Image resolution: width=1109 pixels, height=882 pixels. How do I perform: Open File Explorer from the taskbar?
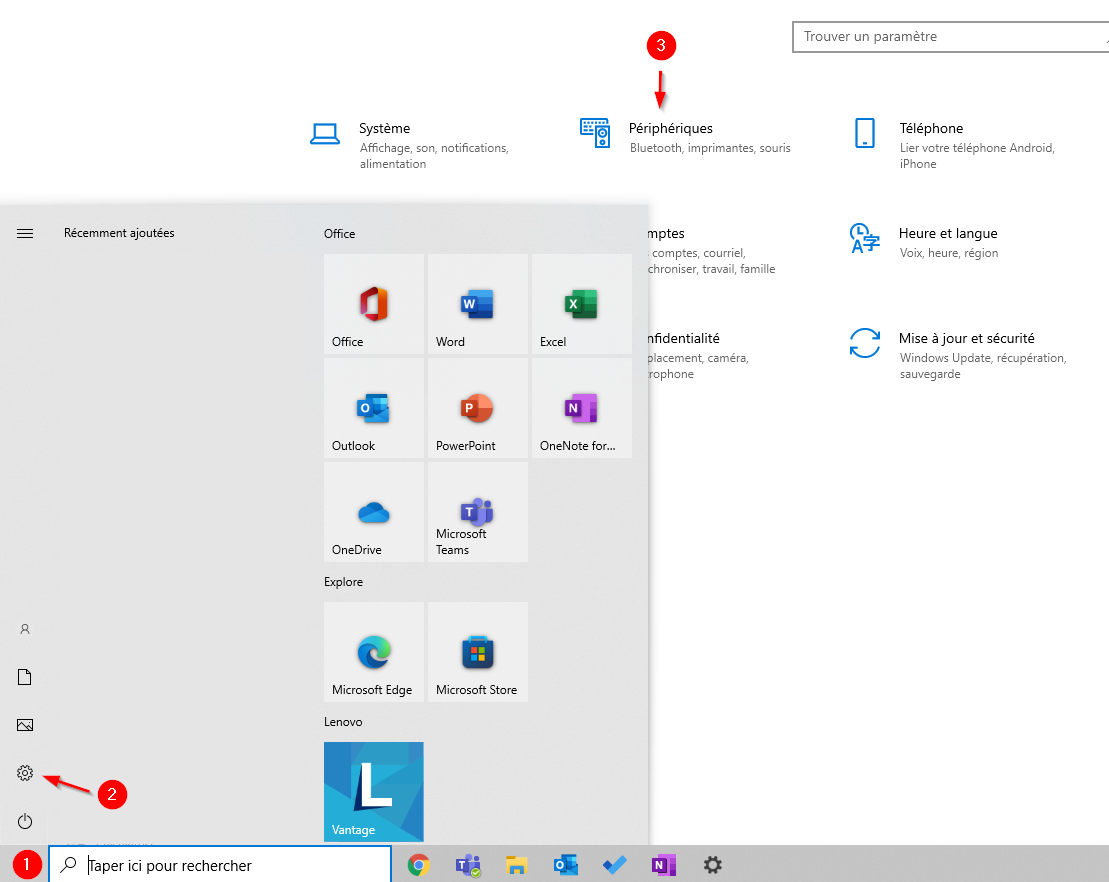(x=517, y=864)
